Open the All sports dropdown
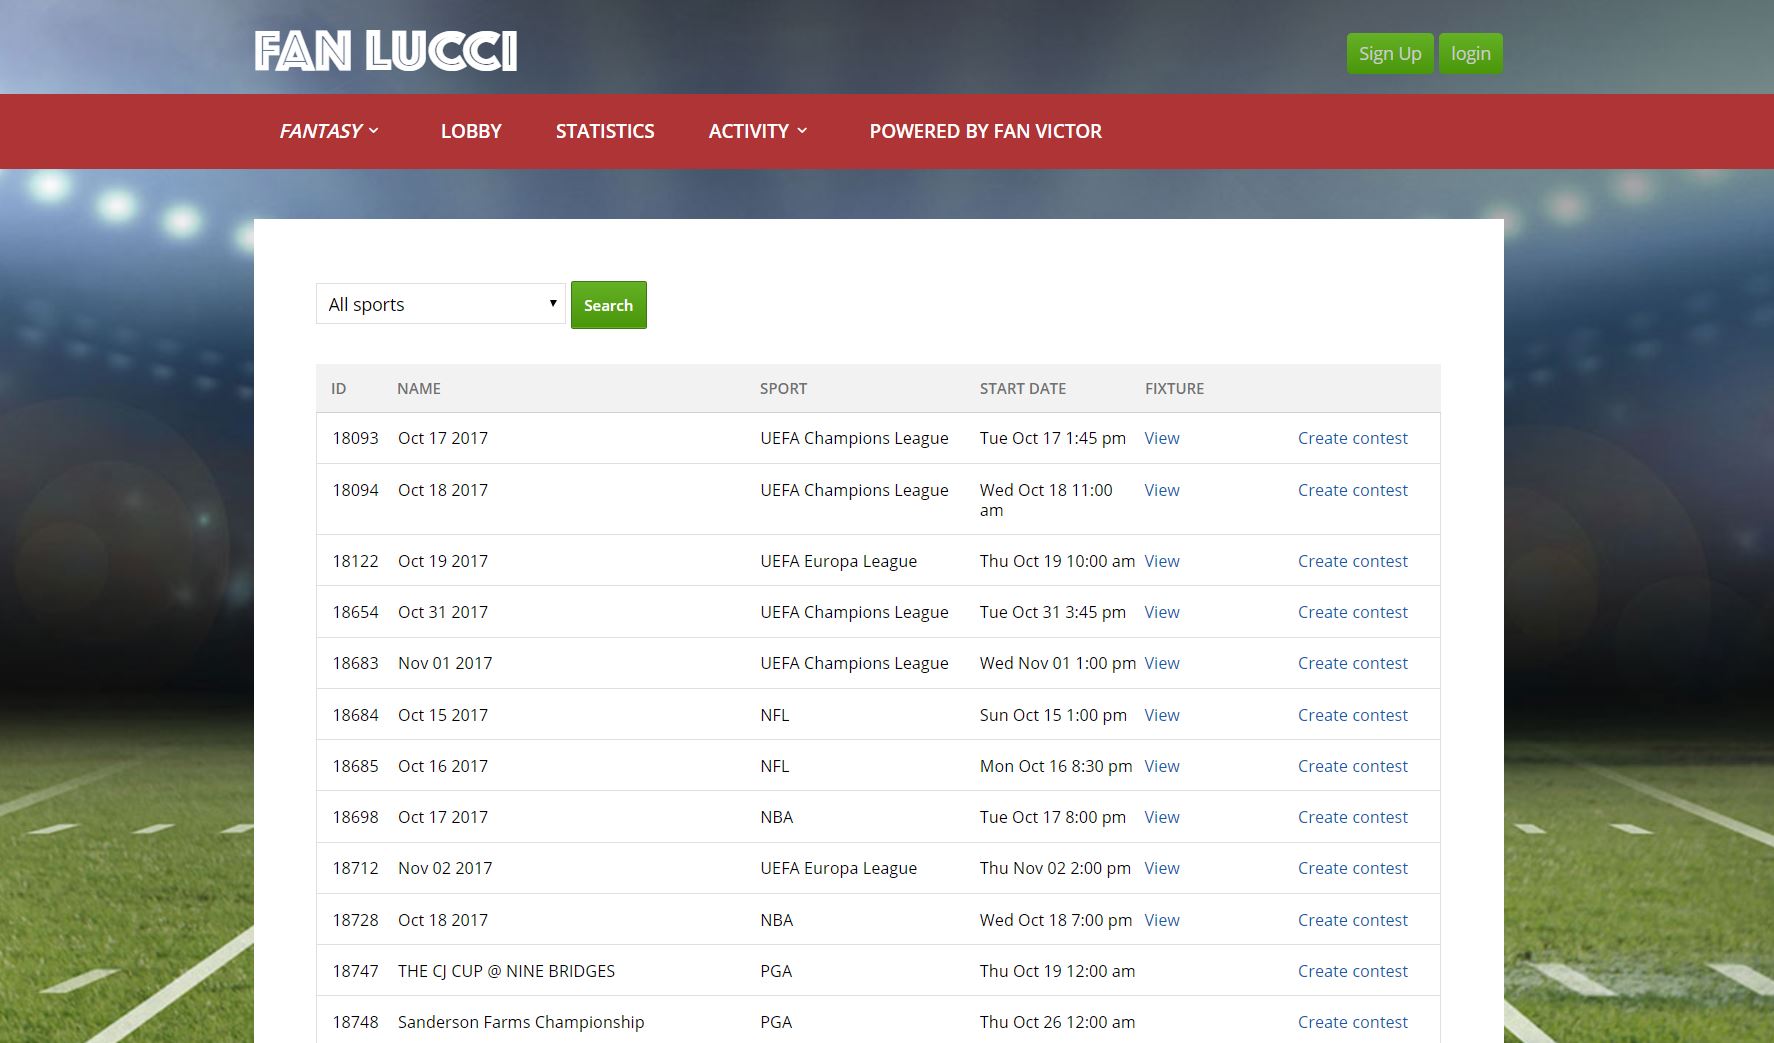 click(441, 304)
